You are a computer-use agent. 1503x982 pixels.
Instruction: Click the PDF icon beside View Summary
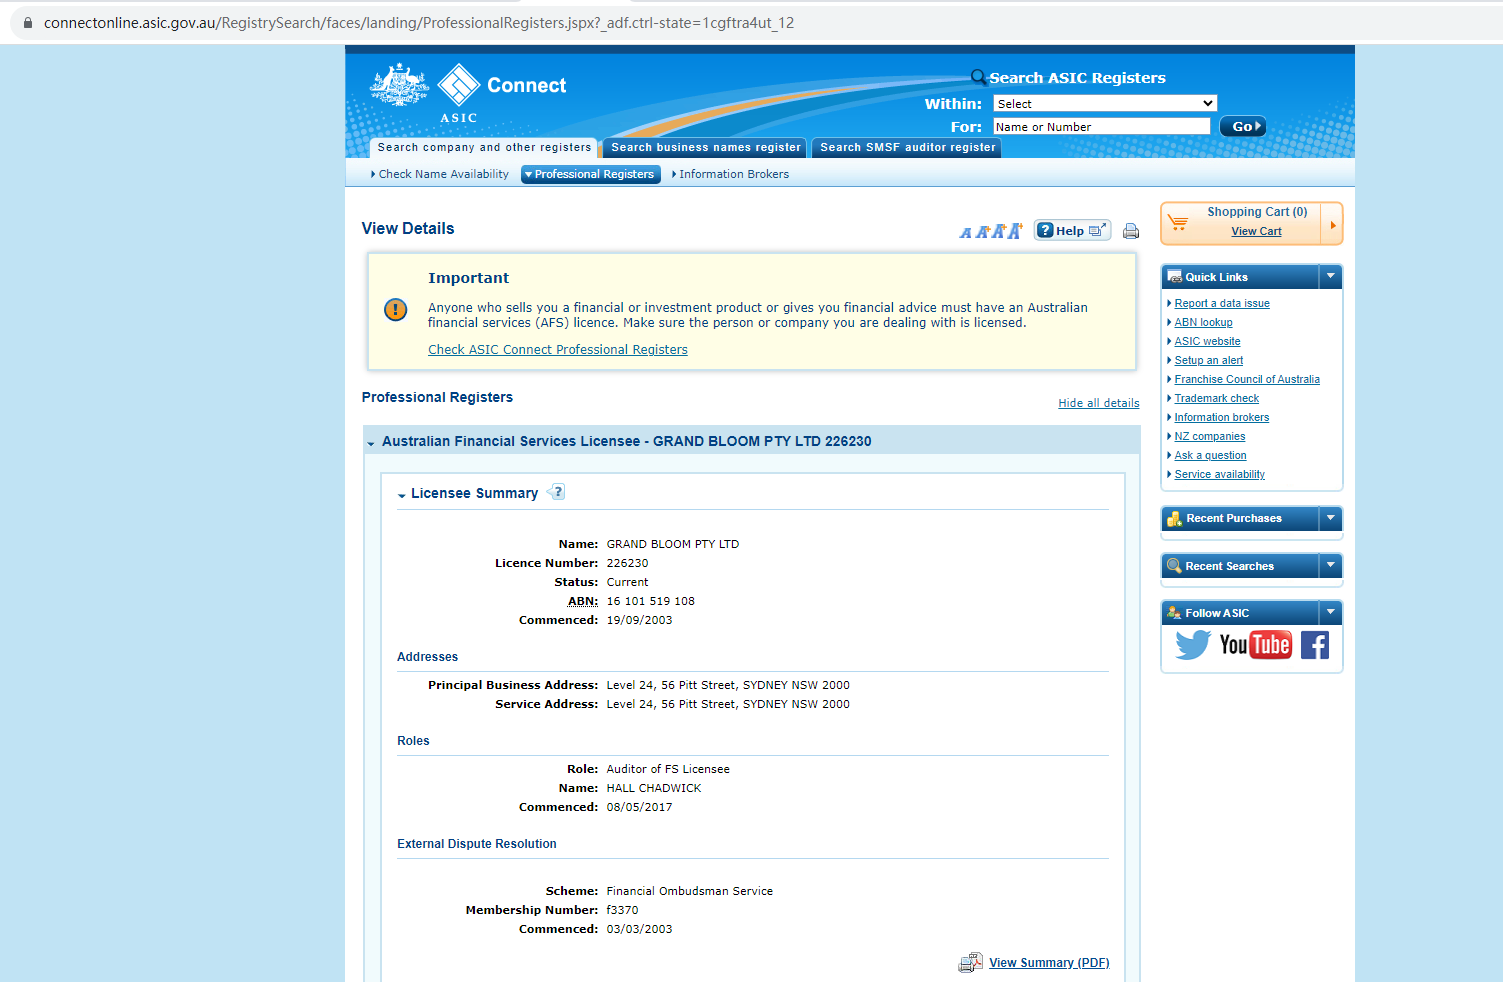pyautogui.click(x=970, y=963)
